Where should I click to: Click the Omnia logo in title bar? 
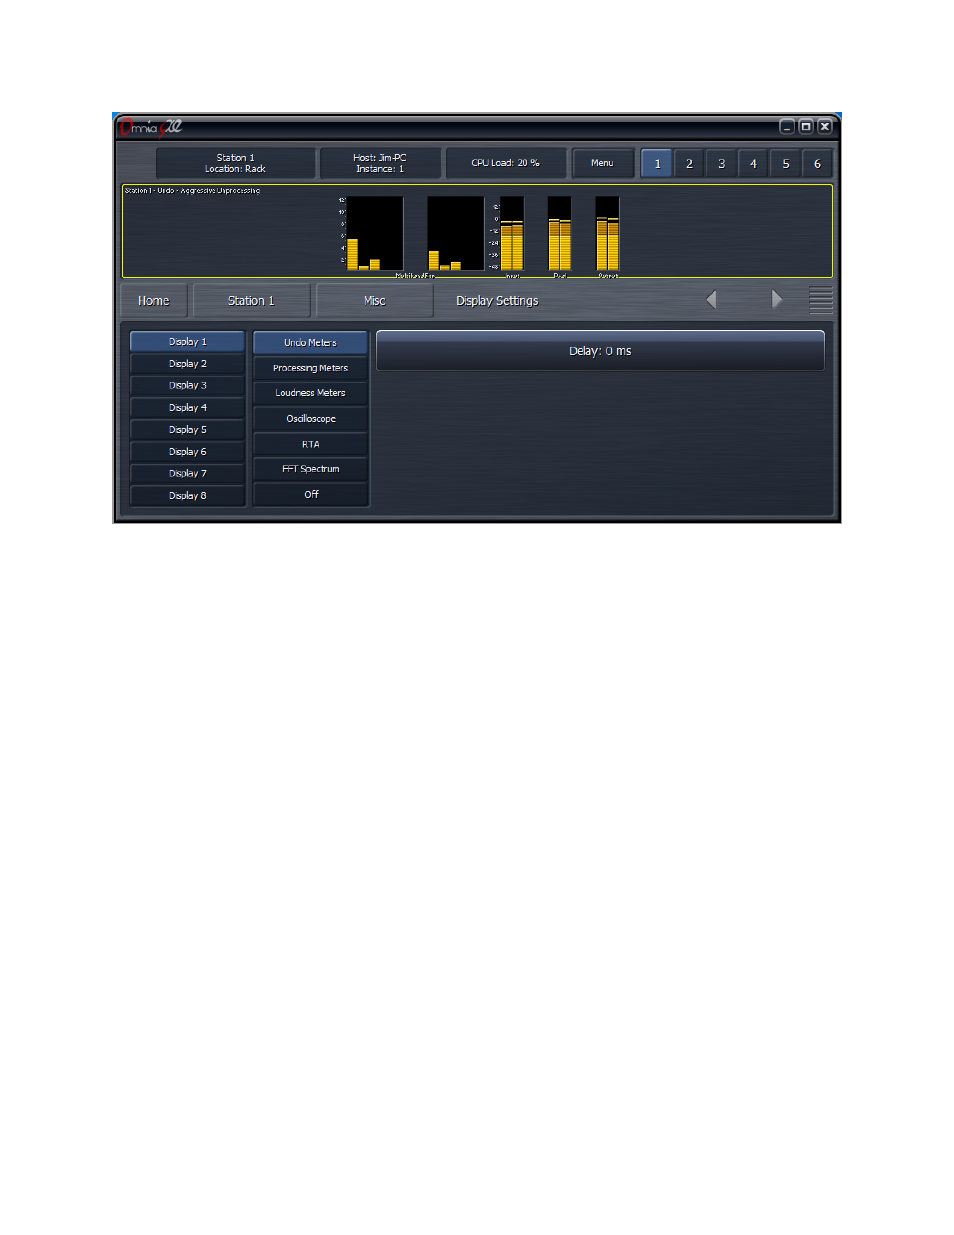[x=150, y=127]
